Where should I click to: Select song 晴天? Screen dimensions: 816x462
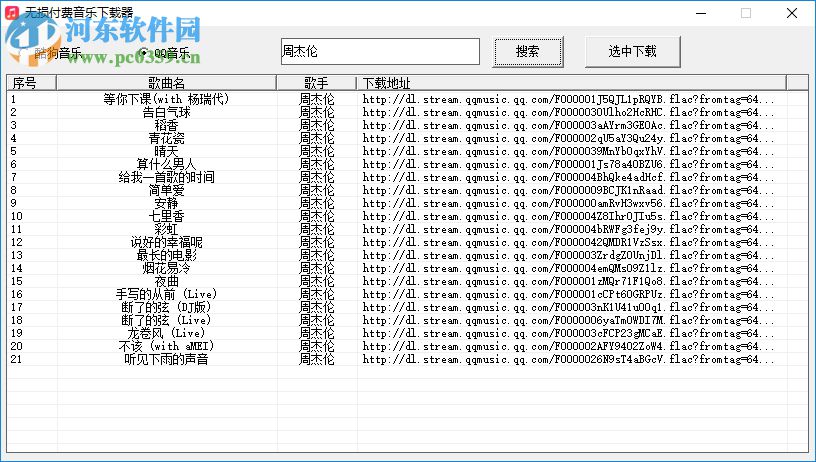click(x=166, y=151)
